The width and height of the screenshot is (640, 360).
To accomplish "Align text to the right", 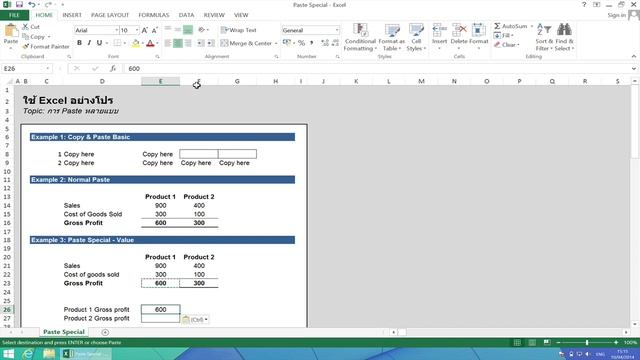I will pyautogui.click(x=188, y=43).
